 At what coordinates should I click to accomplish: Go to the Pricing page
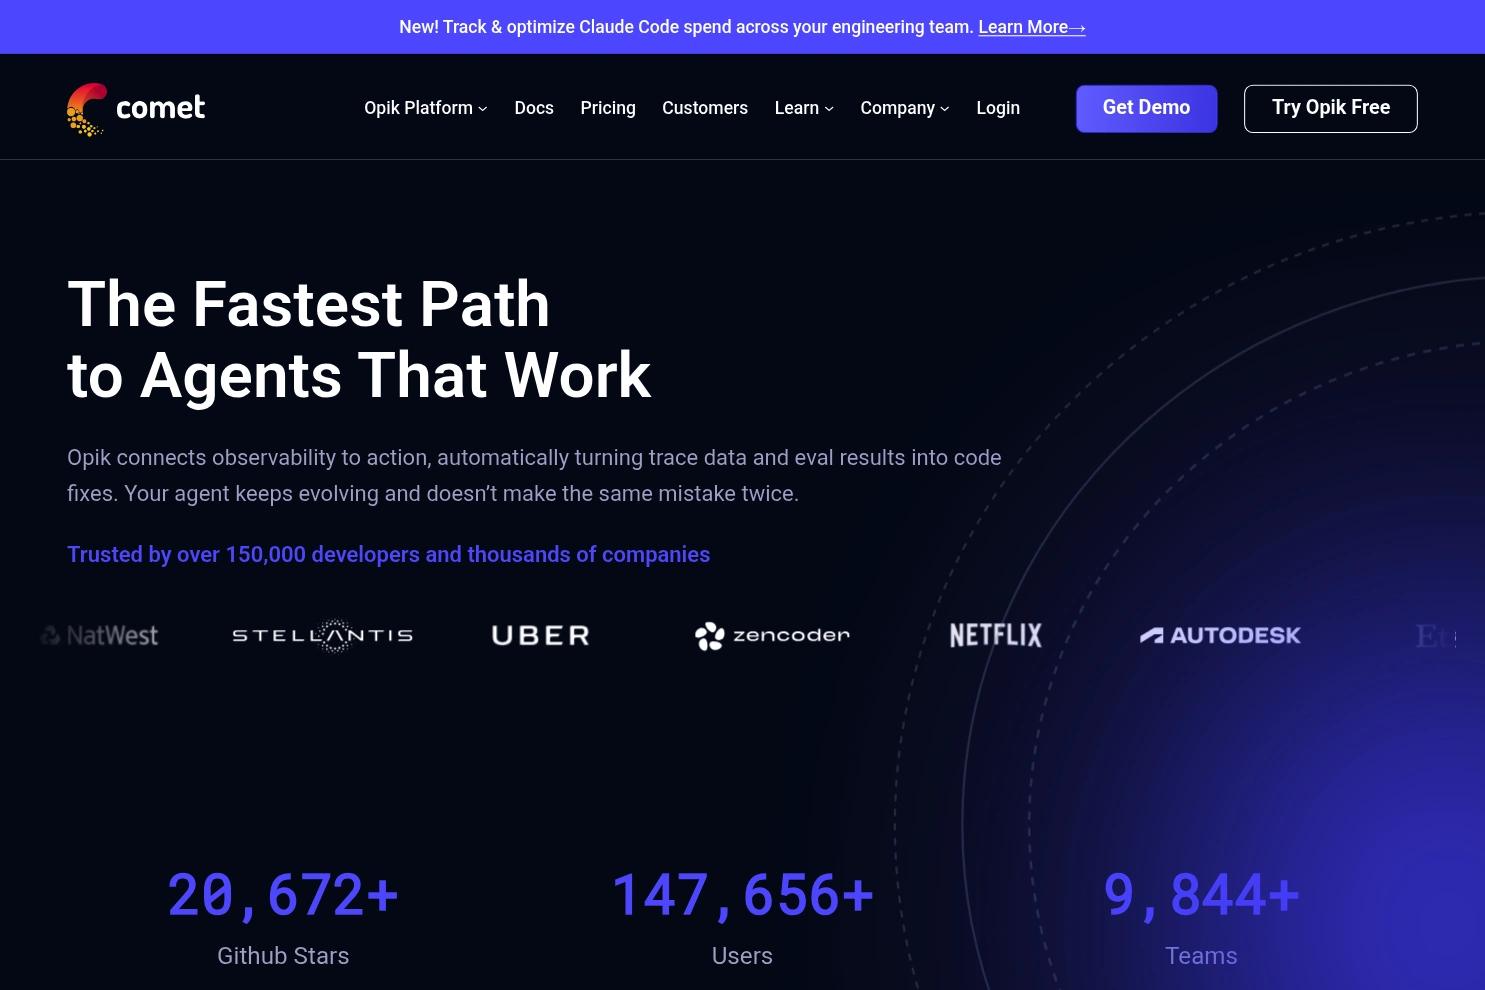point(608,108)
